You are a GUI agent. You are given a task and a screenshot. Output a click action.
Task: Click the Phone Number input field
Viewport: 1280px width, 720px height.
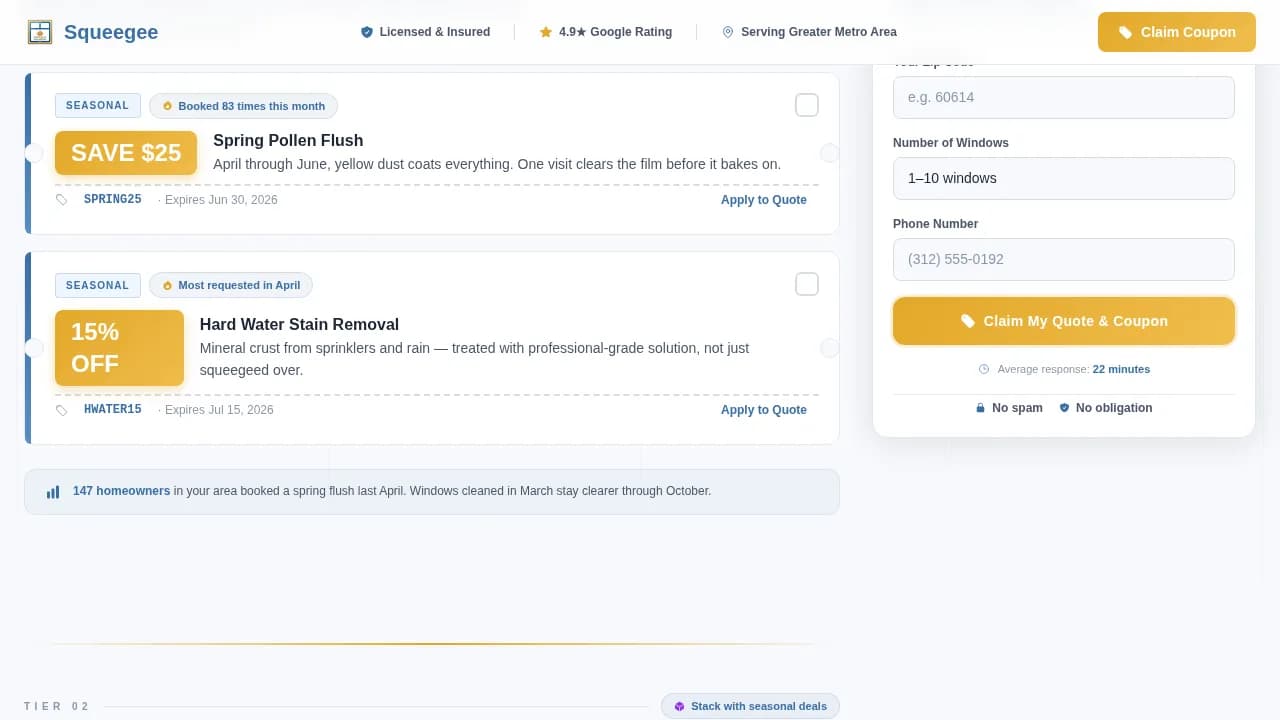1063,259
